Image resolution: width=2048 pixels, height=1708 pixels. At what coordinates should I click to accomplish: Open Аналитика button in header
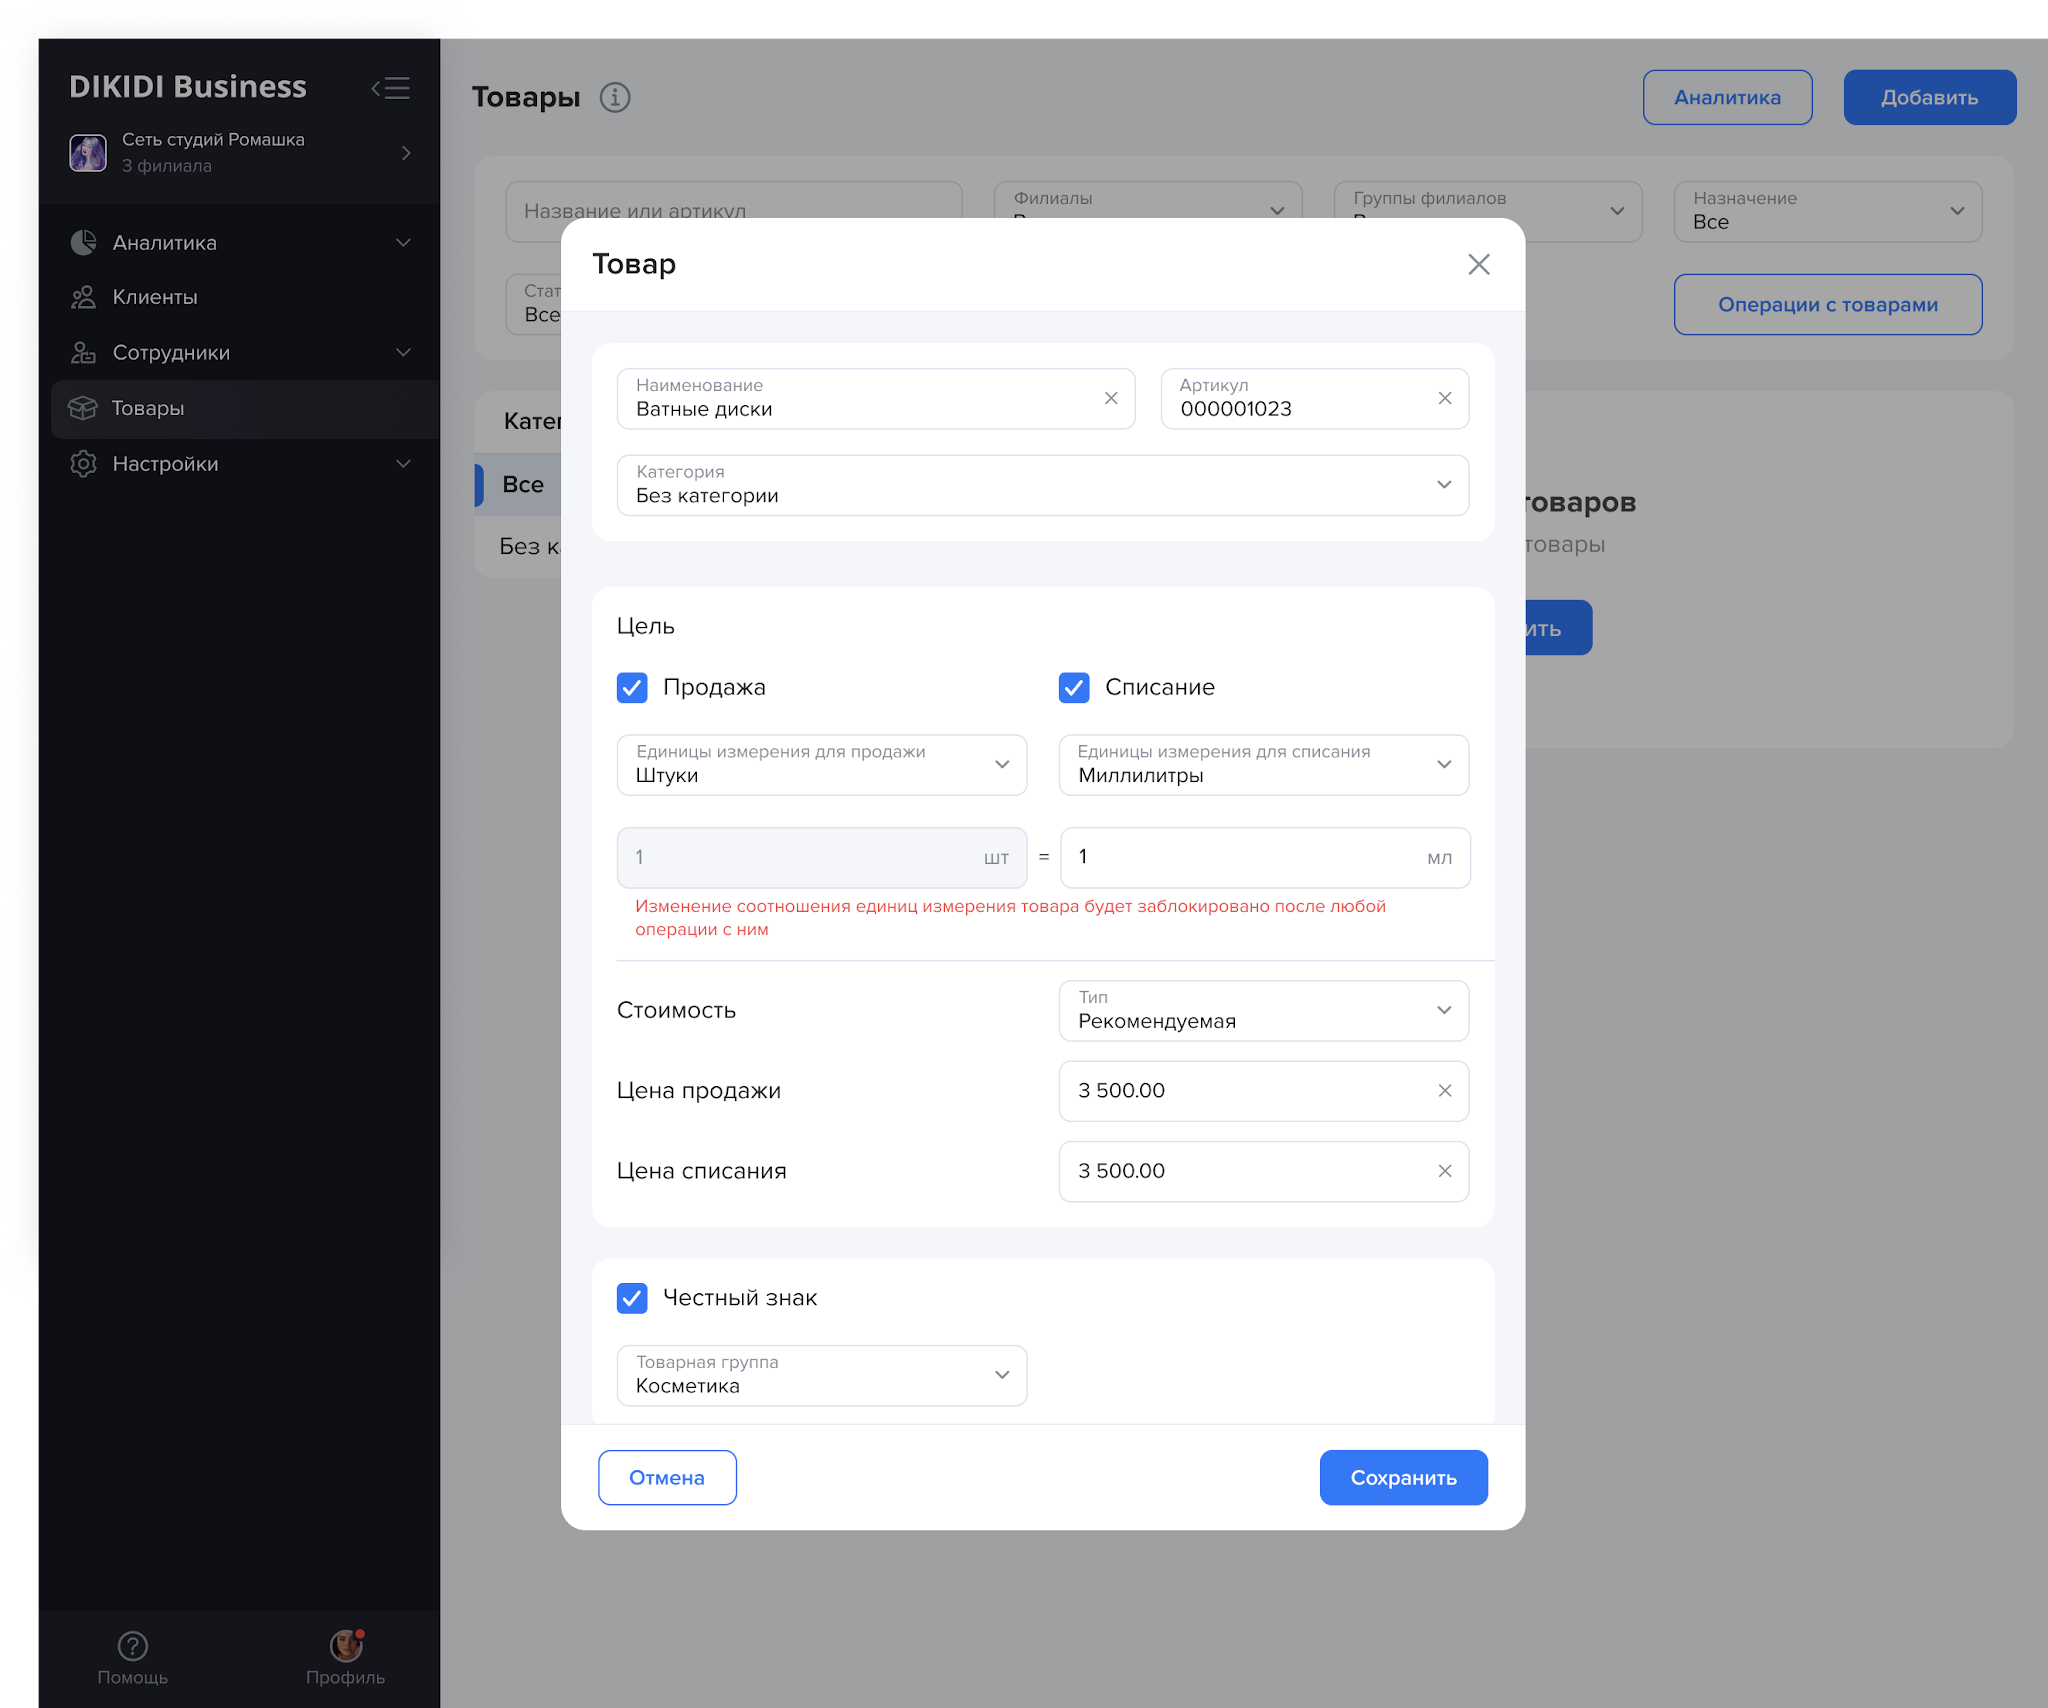1728,97
